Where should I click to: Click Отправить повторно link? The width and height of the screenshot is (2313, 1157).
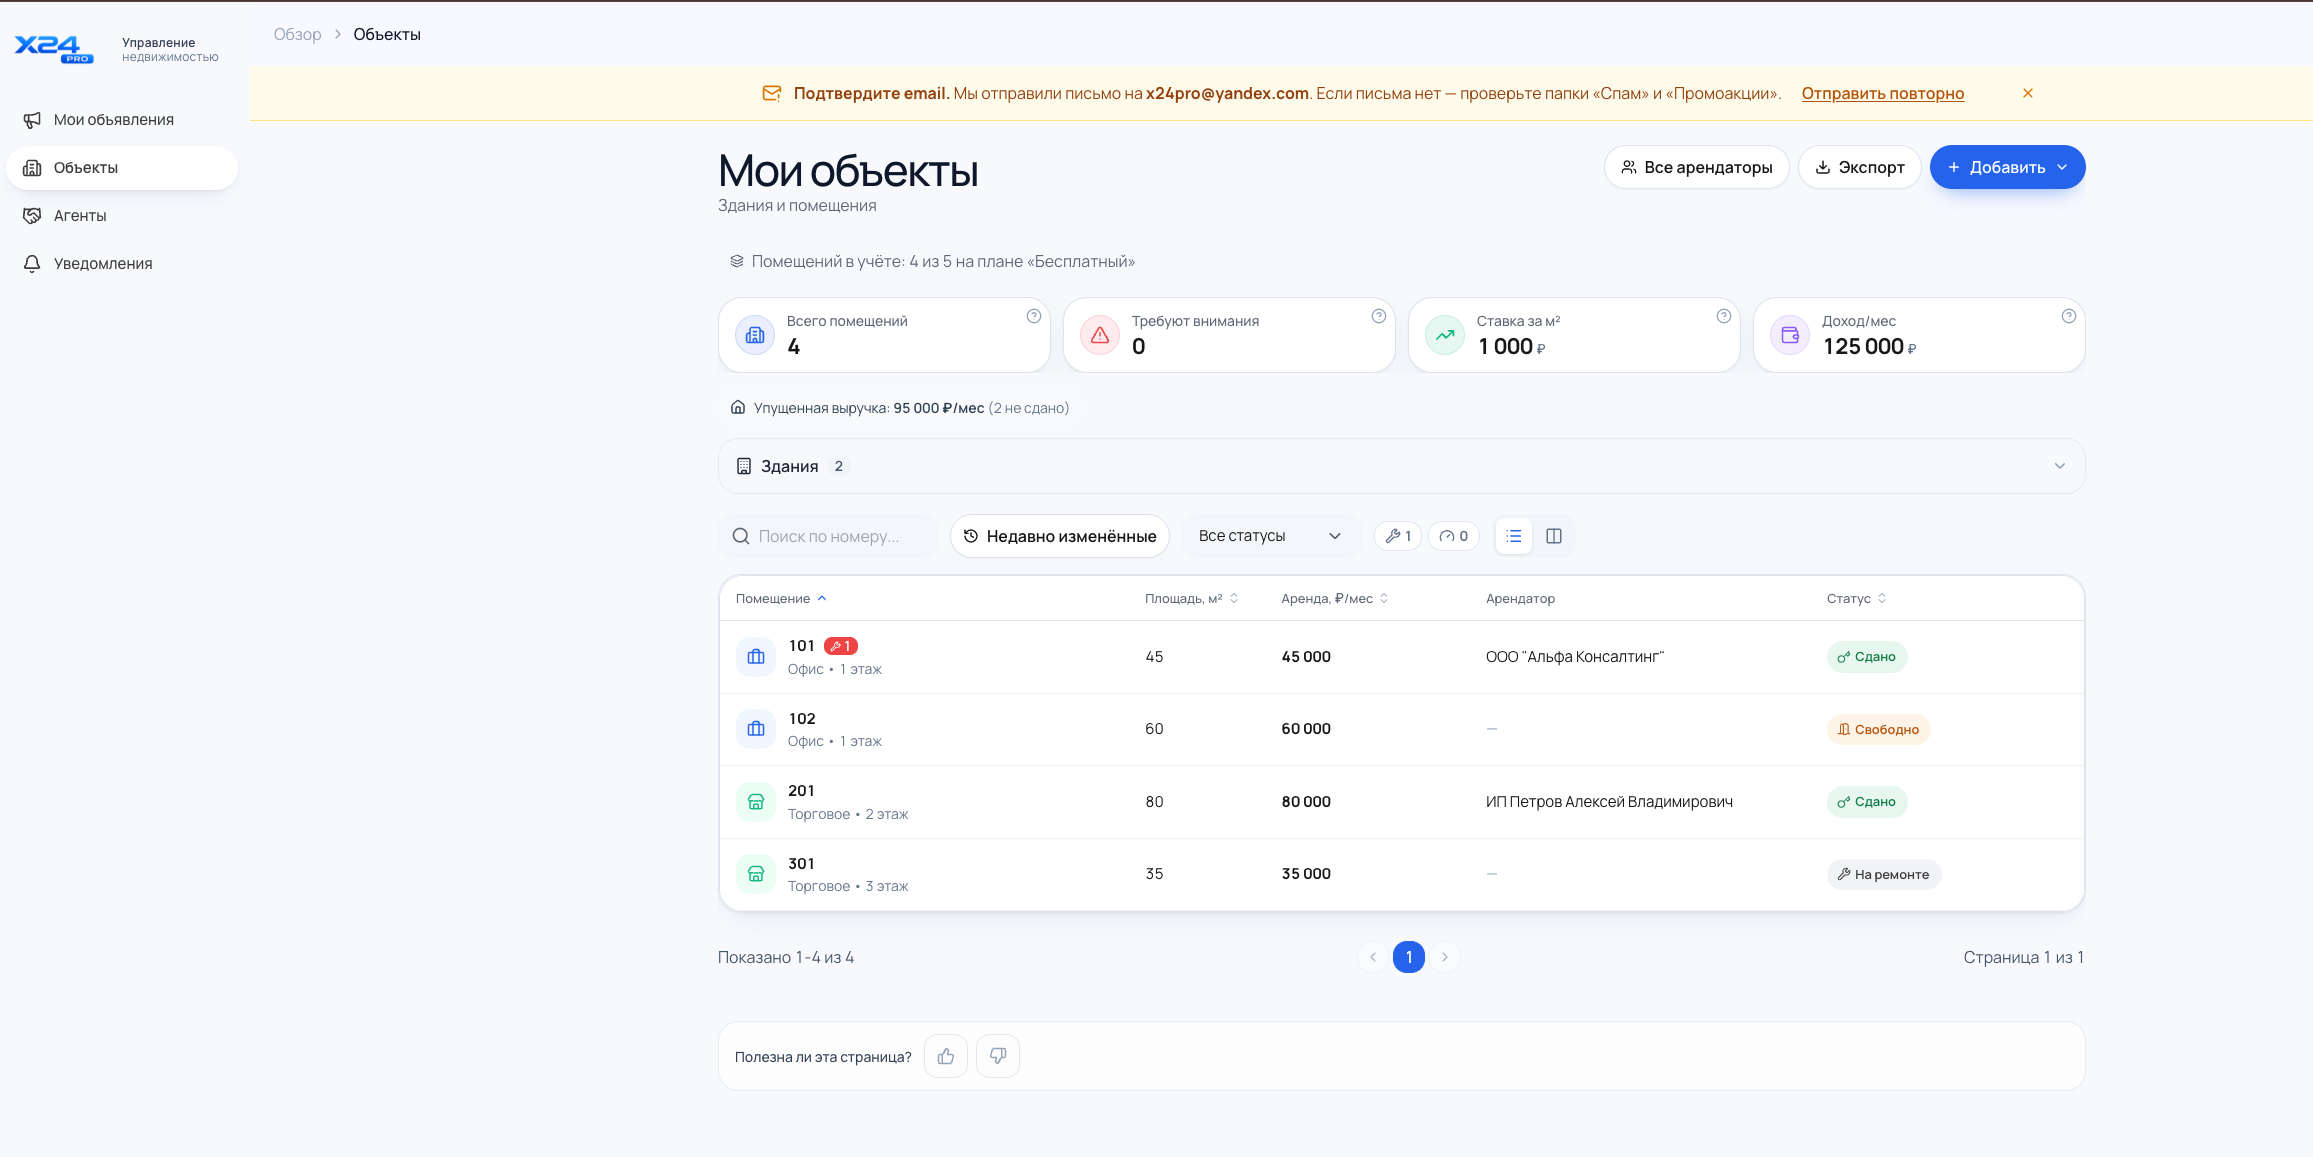(x=1882, y=93)
